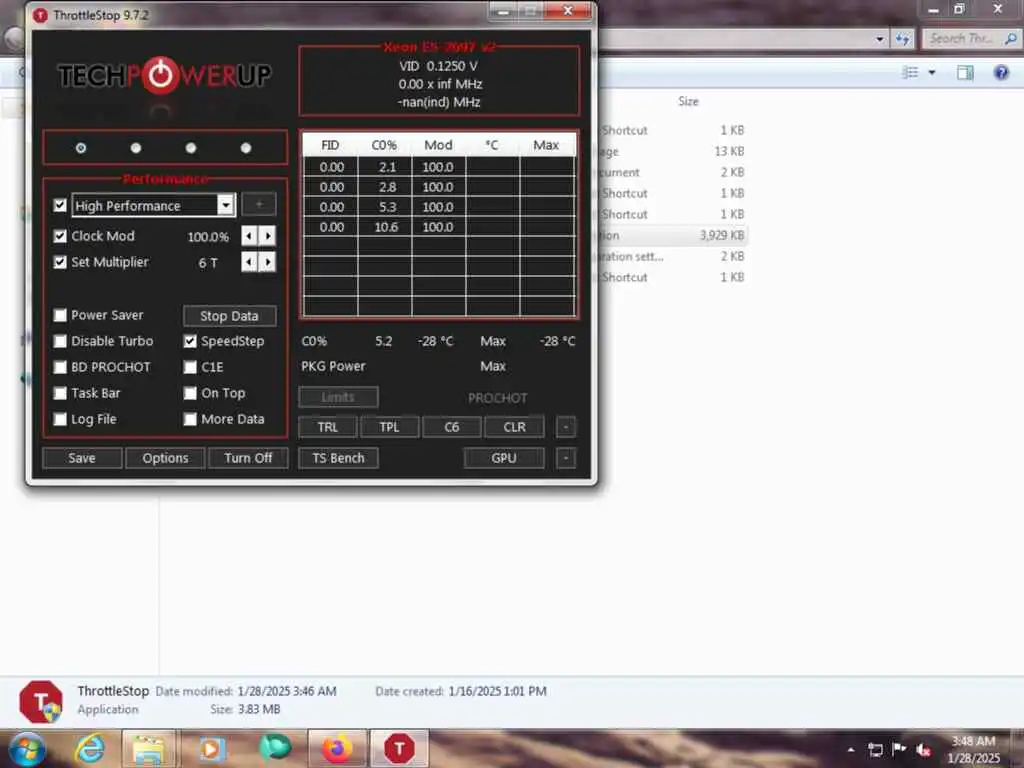The height and width of the screenshot is (768, 1024).
Task: Open Internet Explorer from the taskbar
Action: pos(89,748)
